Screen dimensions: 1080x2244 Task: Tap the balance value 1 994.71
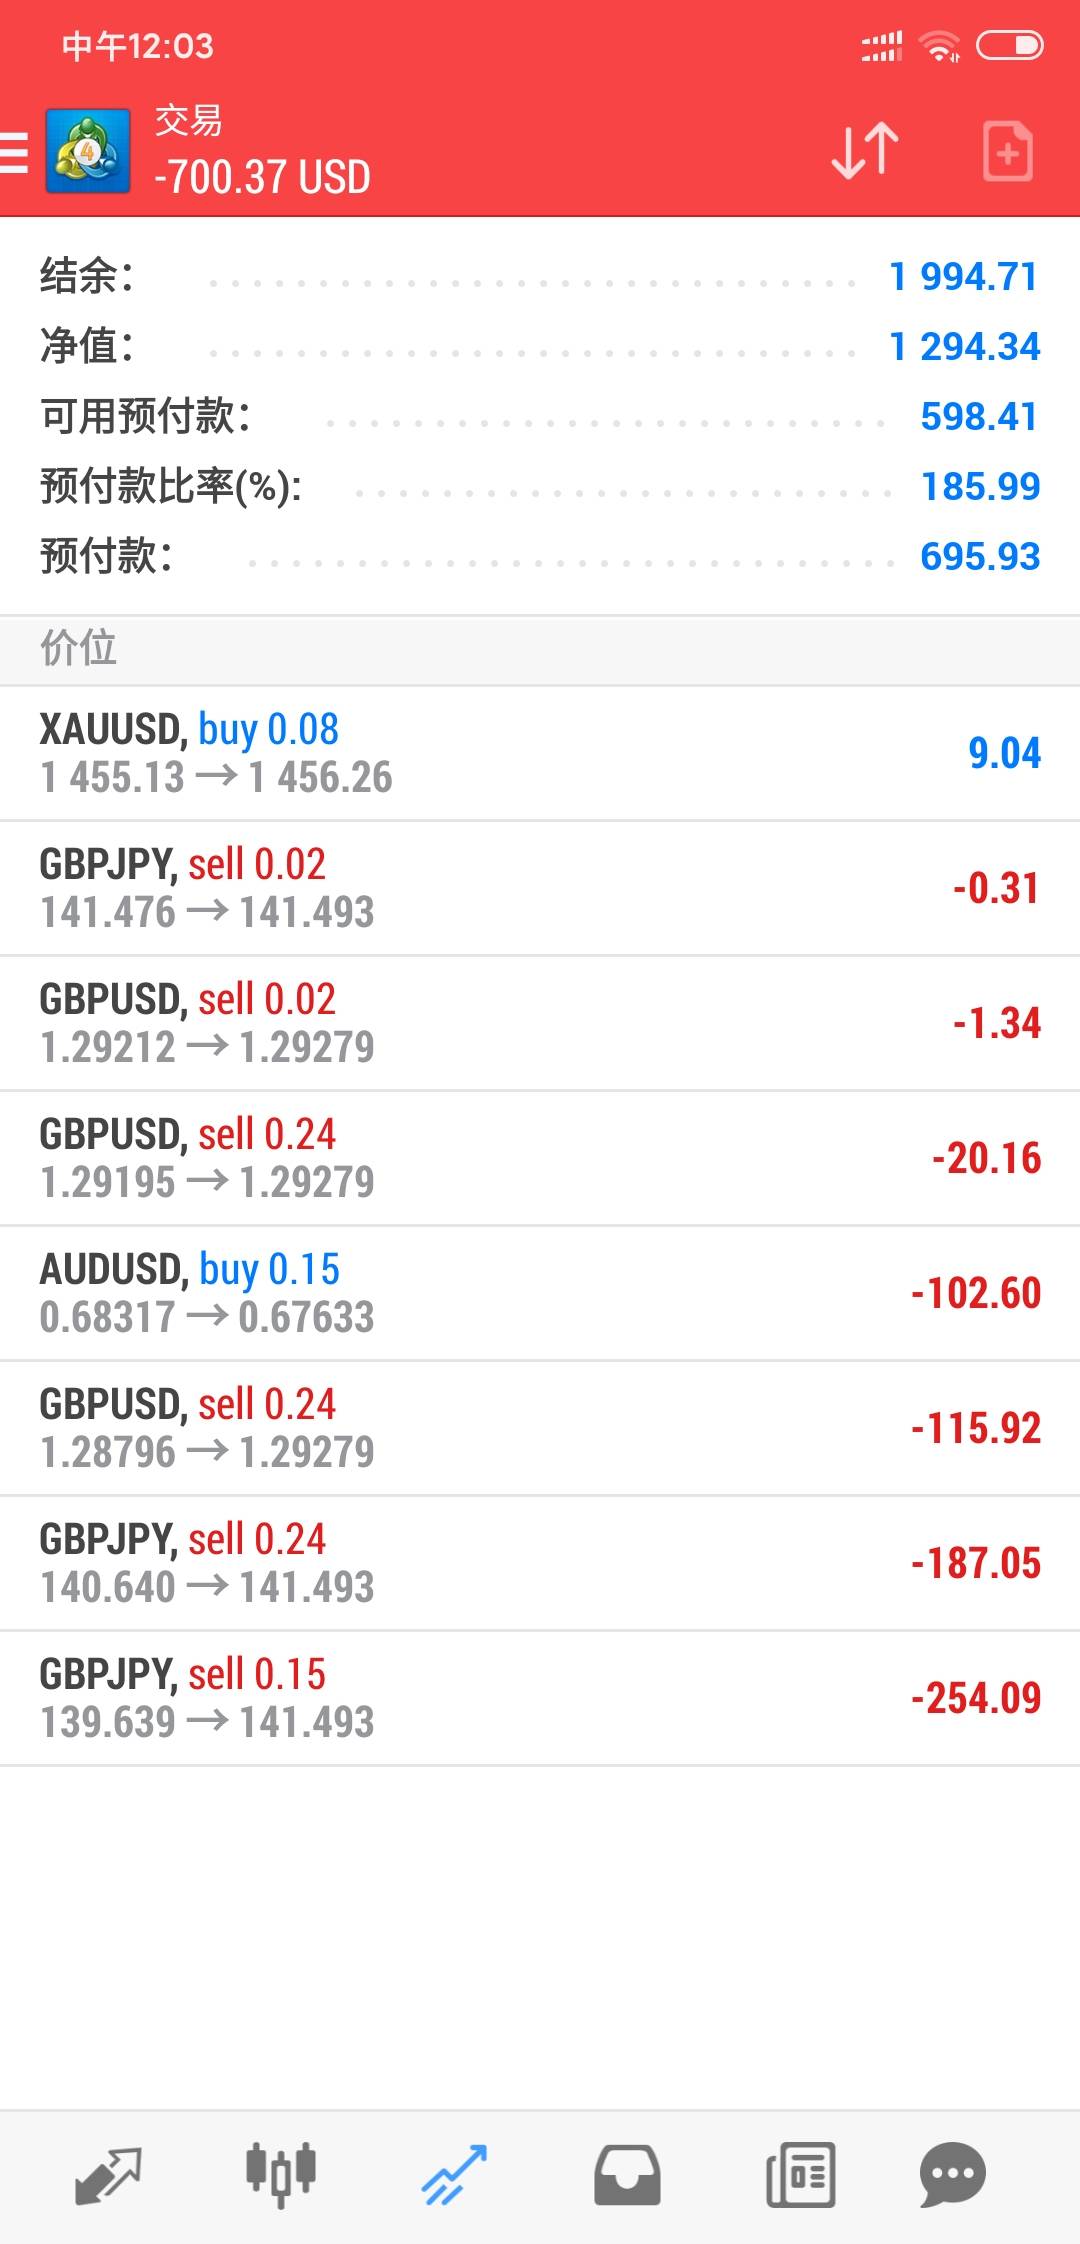964,277
